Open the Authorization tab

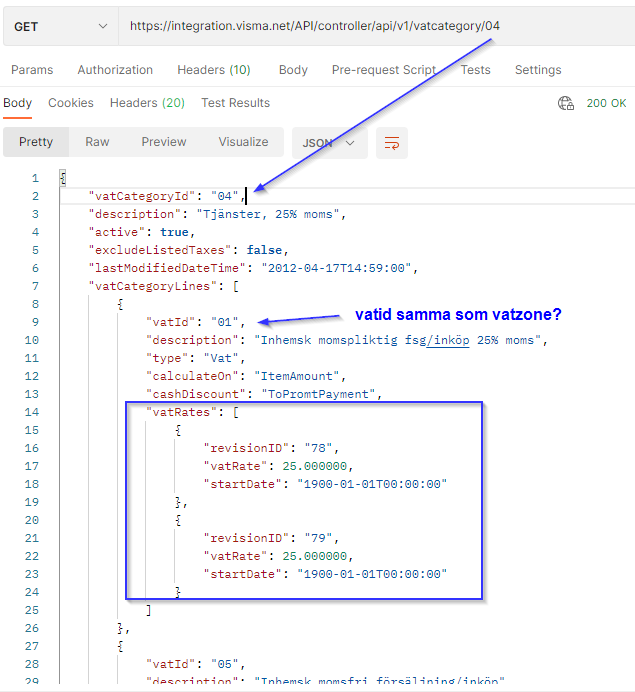coord(115,70)
